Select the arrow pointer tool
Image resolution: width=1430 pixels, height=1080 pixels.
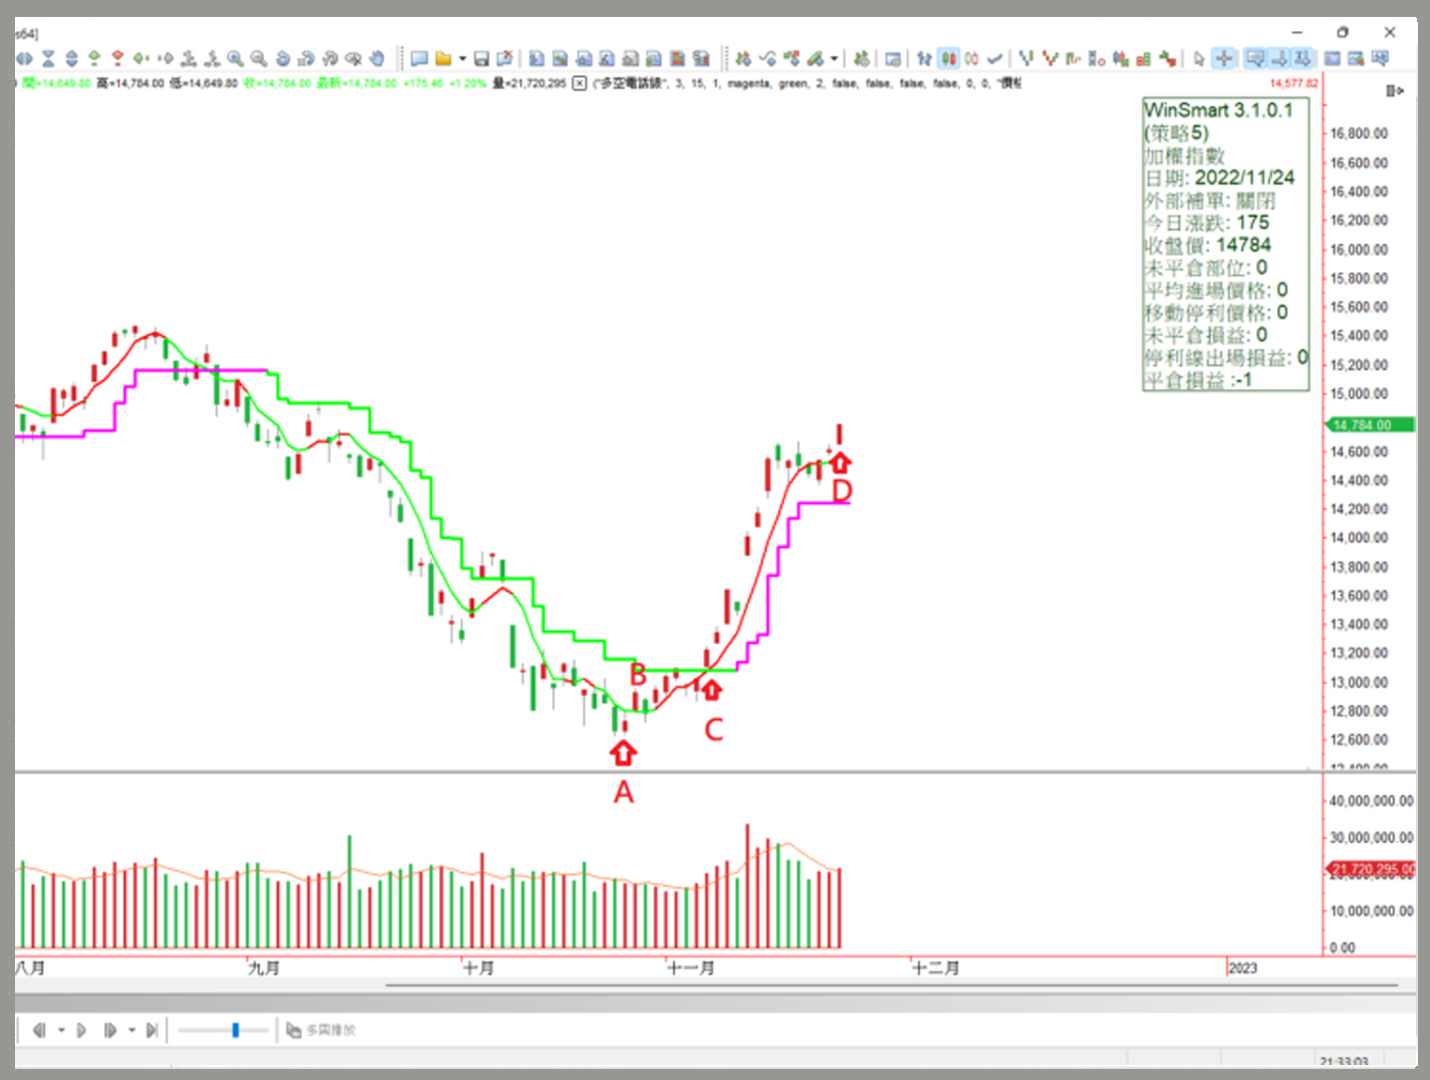pos(1199,59)
